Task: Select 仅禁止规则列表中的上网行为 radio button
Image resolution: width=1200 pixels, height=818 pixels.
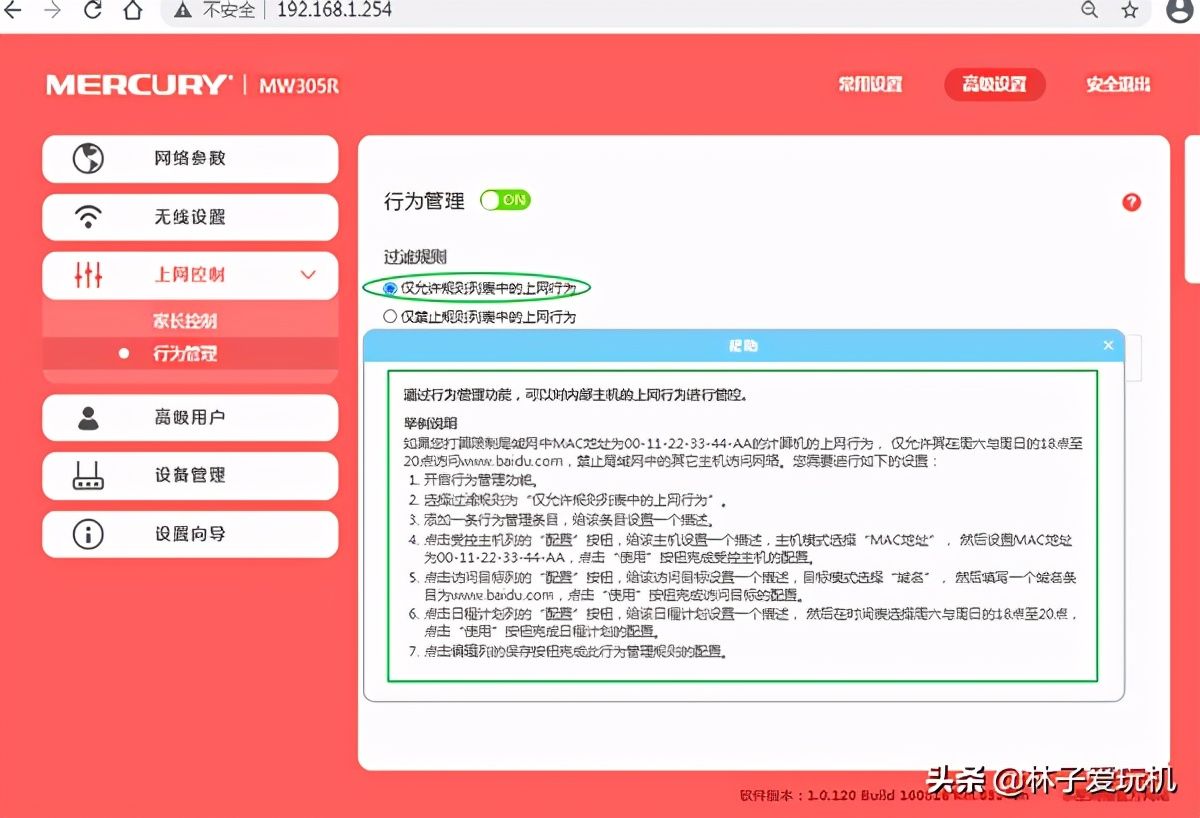Action: coord(391,316)
